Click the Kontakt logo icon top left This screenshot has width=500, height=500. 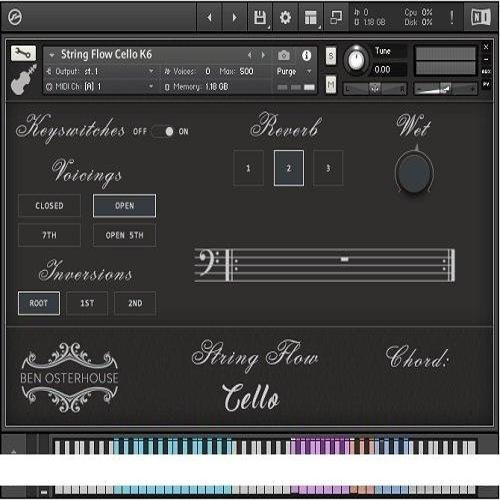(15, 17)
